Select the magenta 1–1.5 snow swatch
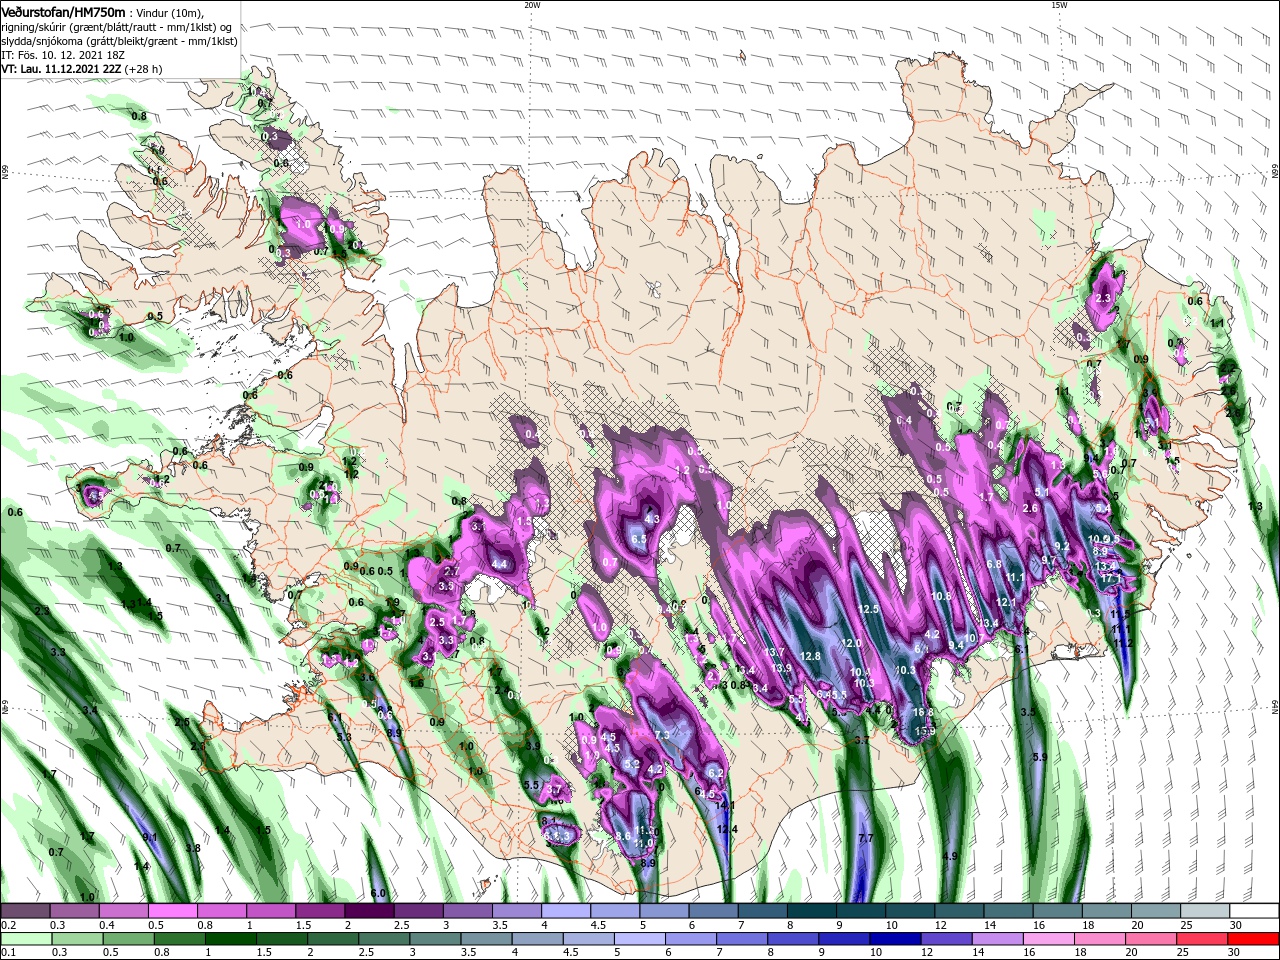Viewport: 1280px width, 960px height. pyautogui.click(x=271, y=911)
